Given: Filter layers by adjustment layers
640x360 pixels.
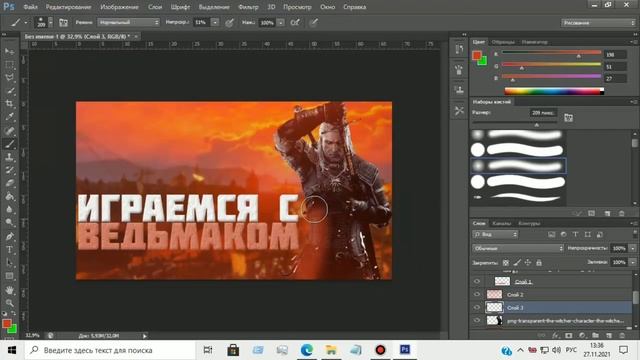Looking at the screenshot, I should pyautogui.click(x=563, y=235).
